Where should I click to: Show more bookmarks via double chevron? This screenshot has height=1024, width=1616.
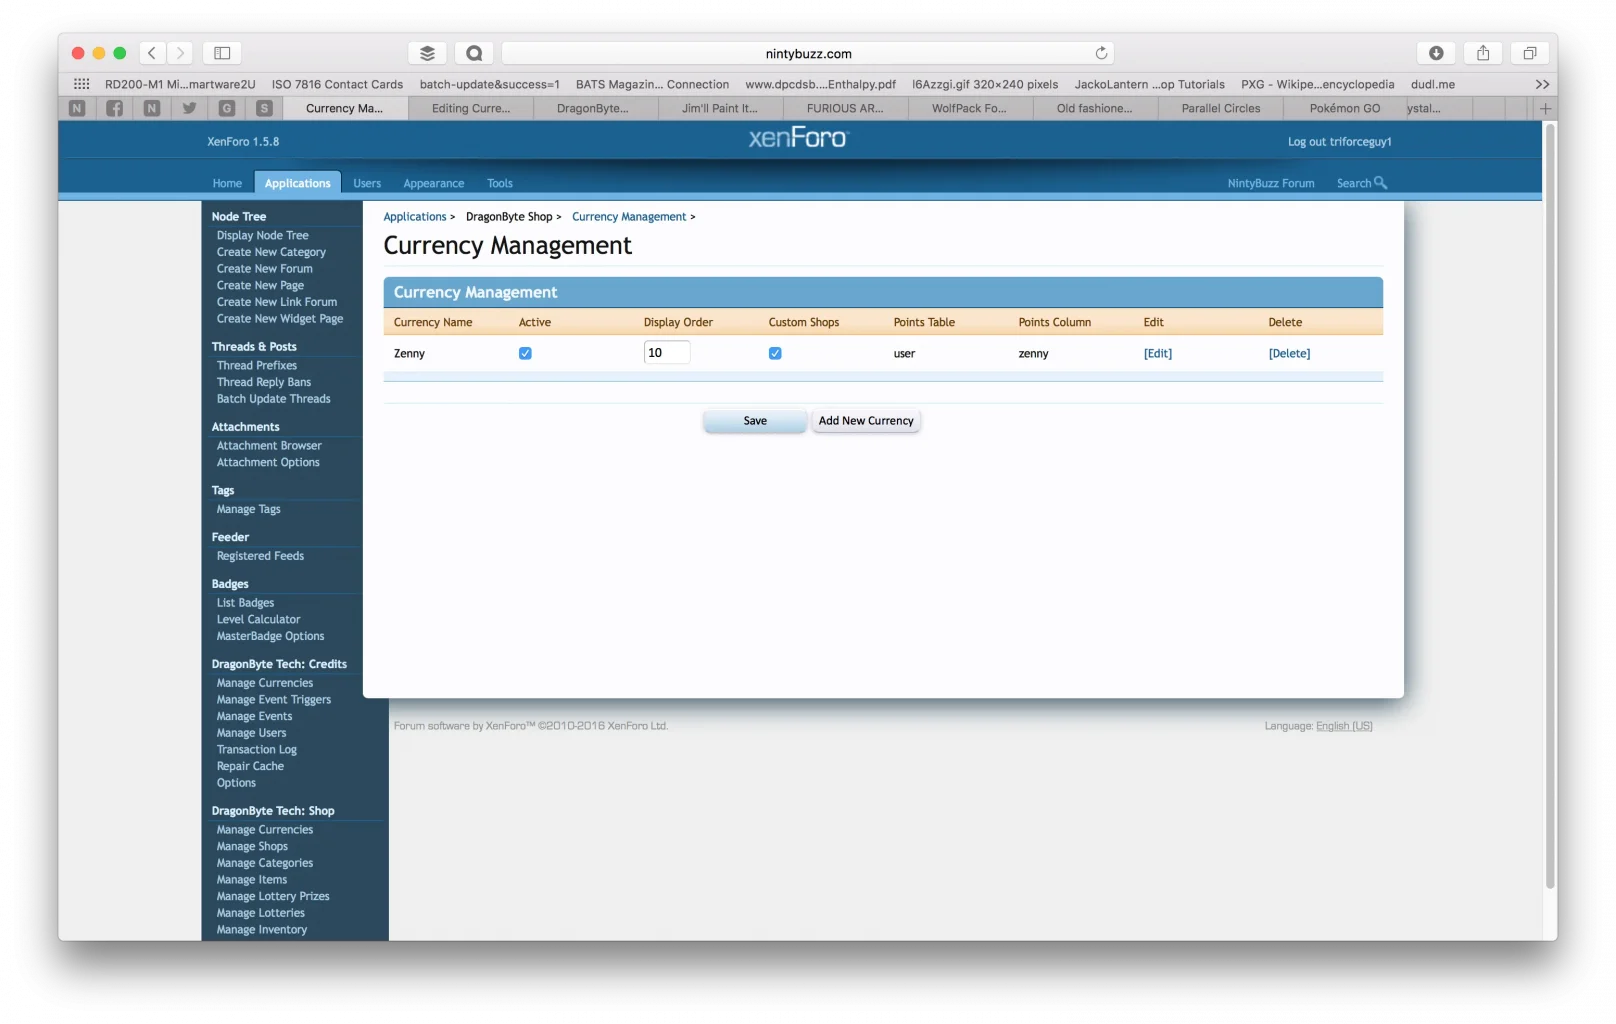tap(1542, 84)
